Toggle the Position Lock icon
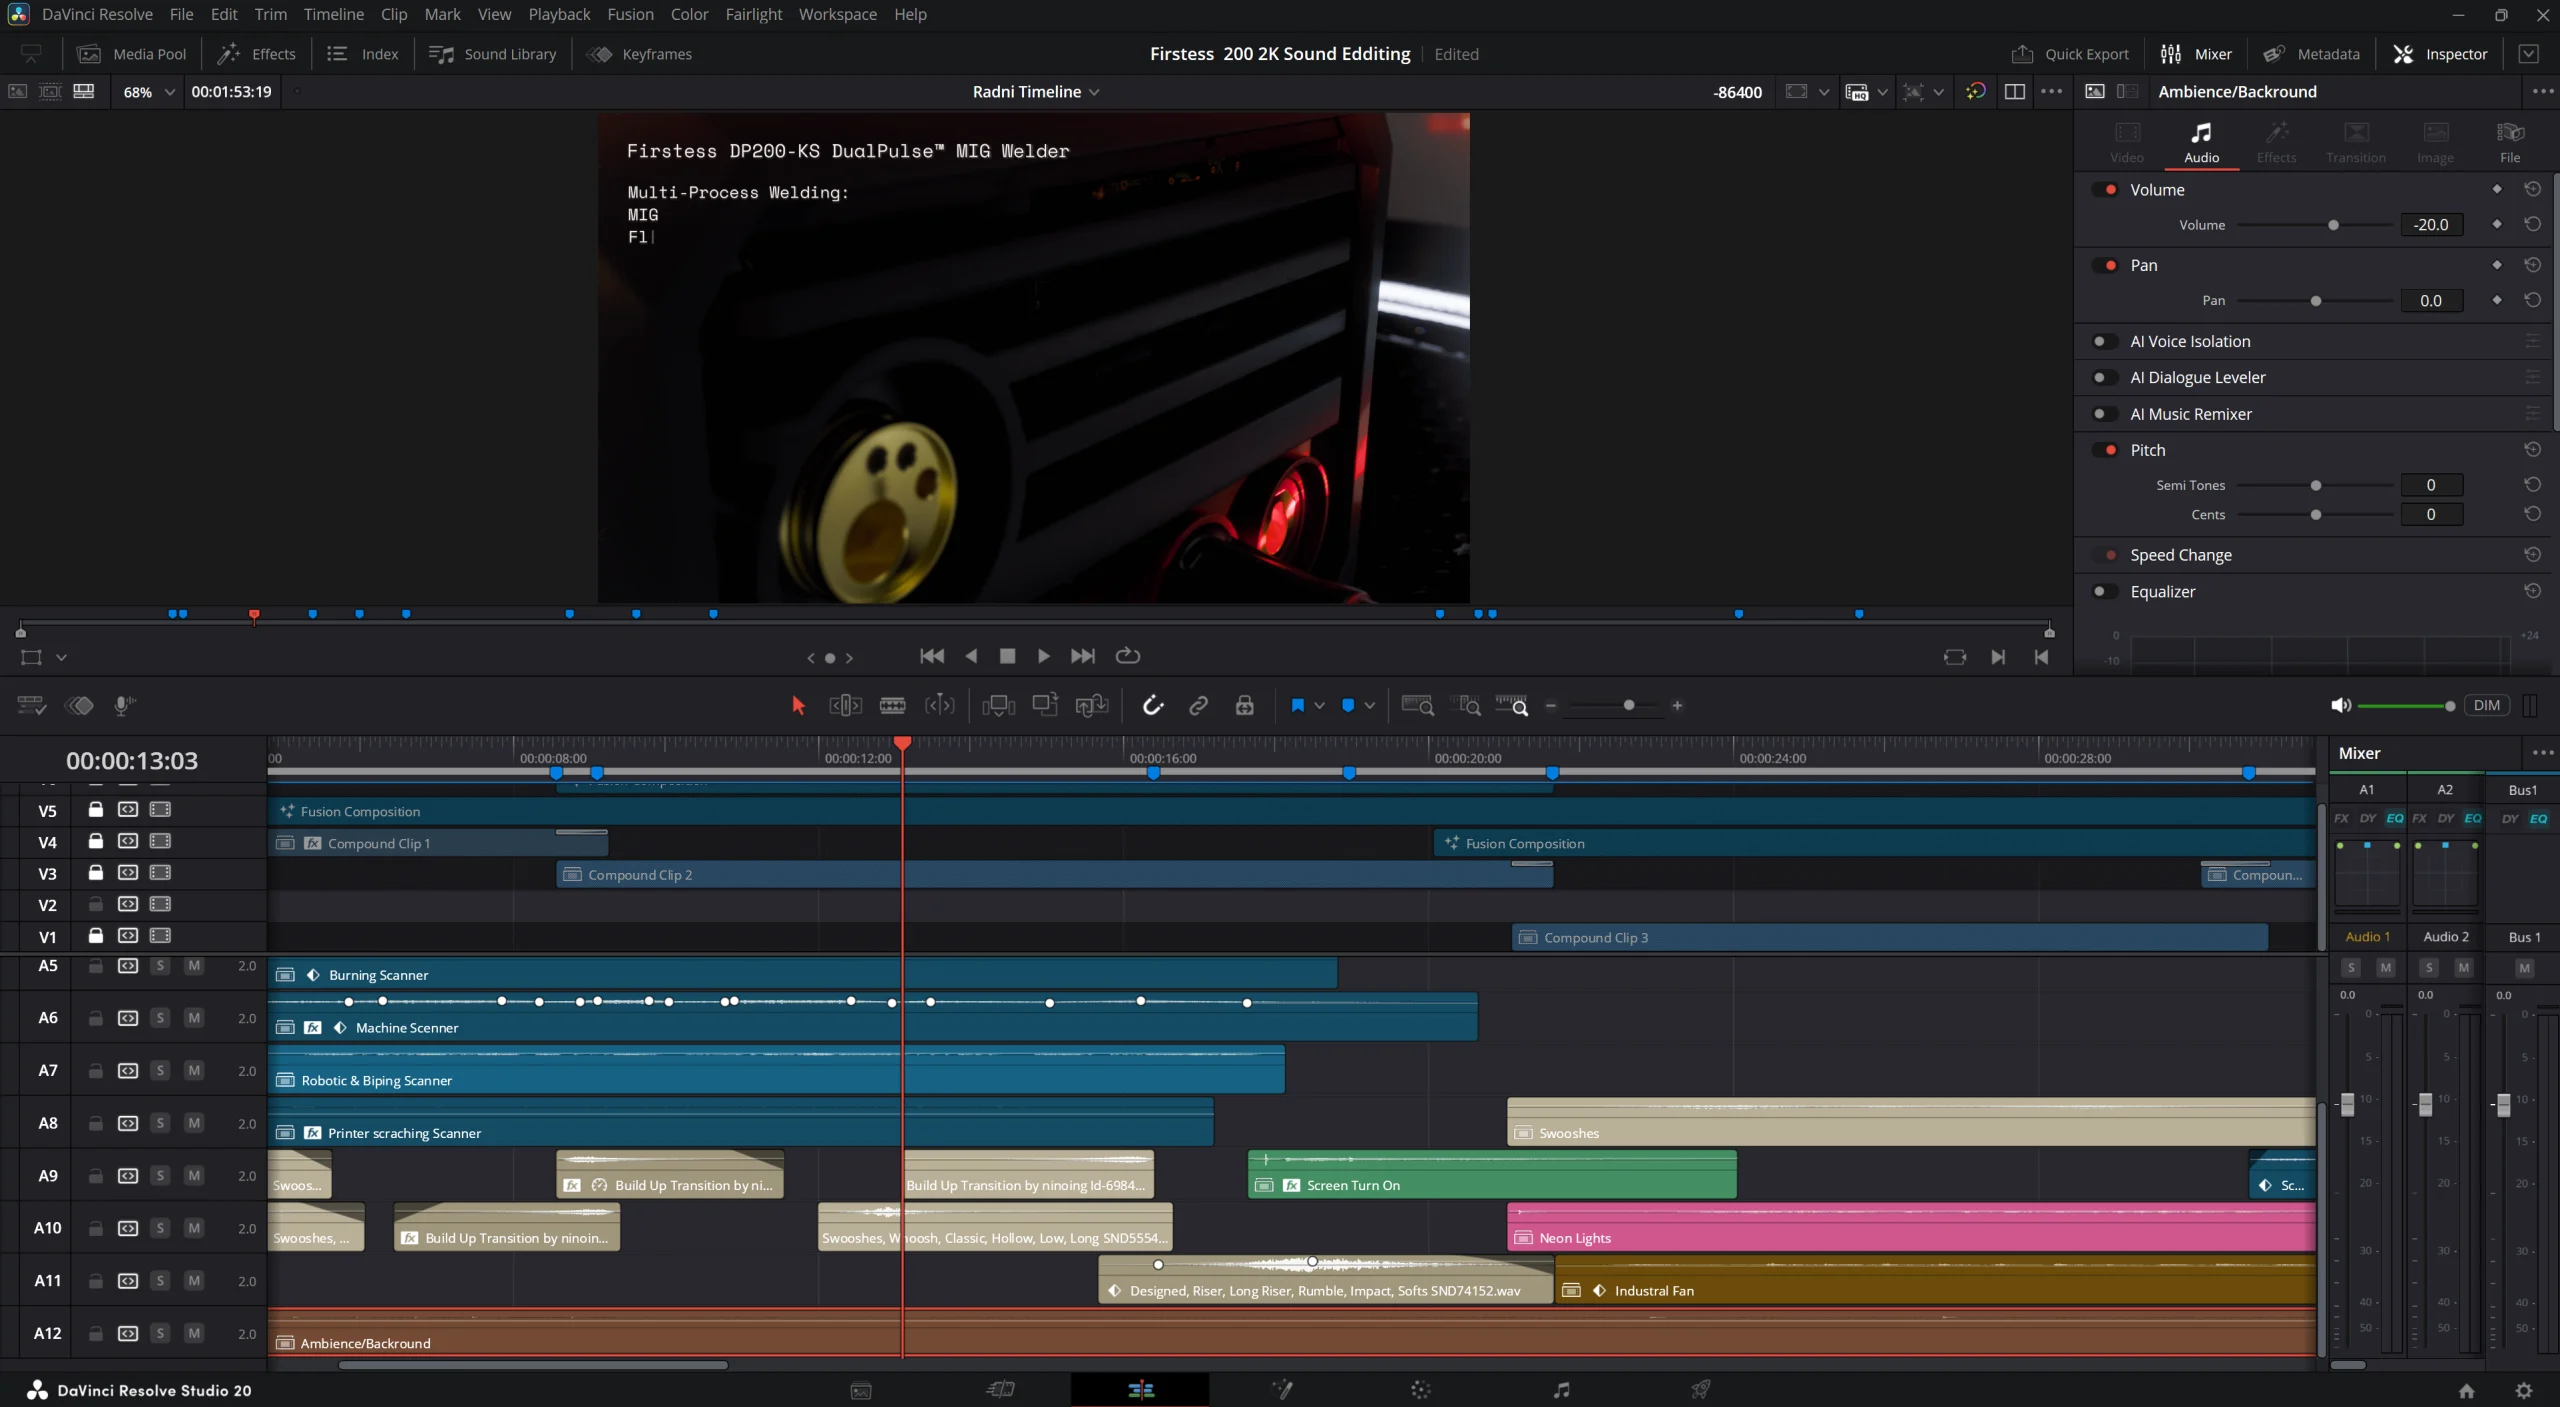The height and width of the screenshot is (1407, 2560). tap(1244, 706)
